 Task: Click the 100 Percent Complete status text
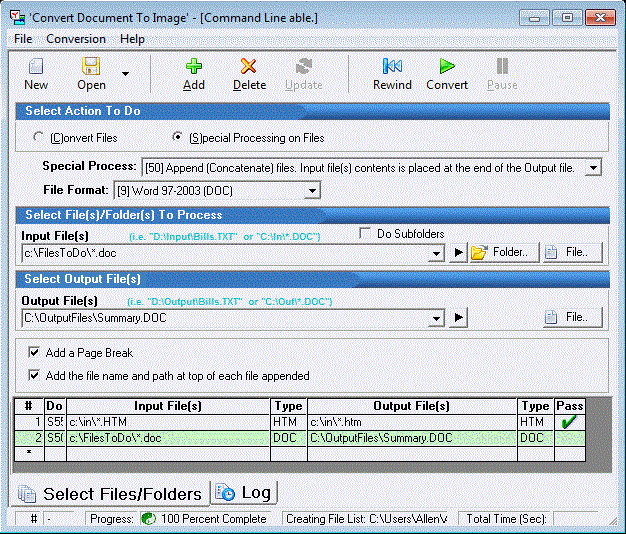pos(214,518)
